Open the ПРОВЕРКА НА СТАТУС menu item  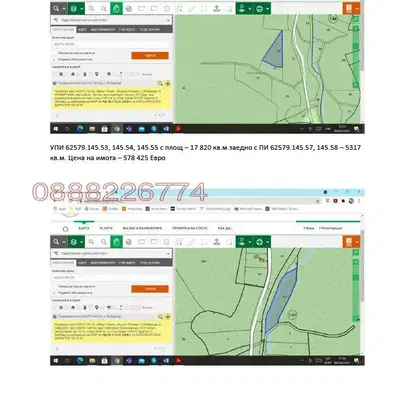(x=190, y=228)
